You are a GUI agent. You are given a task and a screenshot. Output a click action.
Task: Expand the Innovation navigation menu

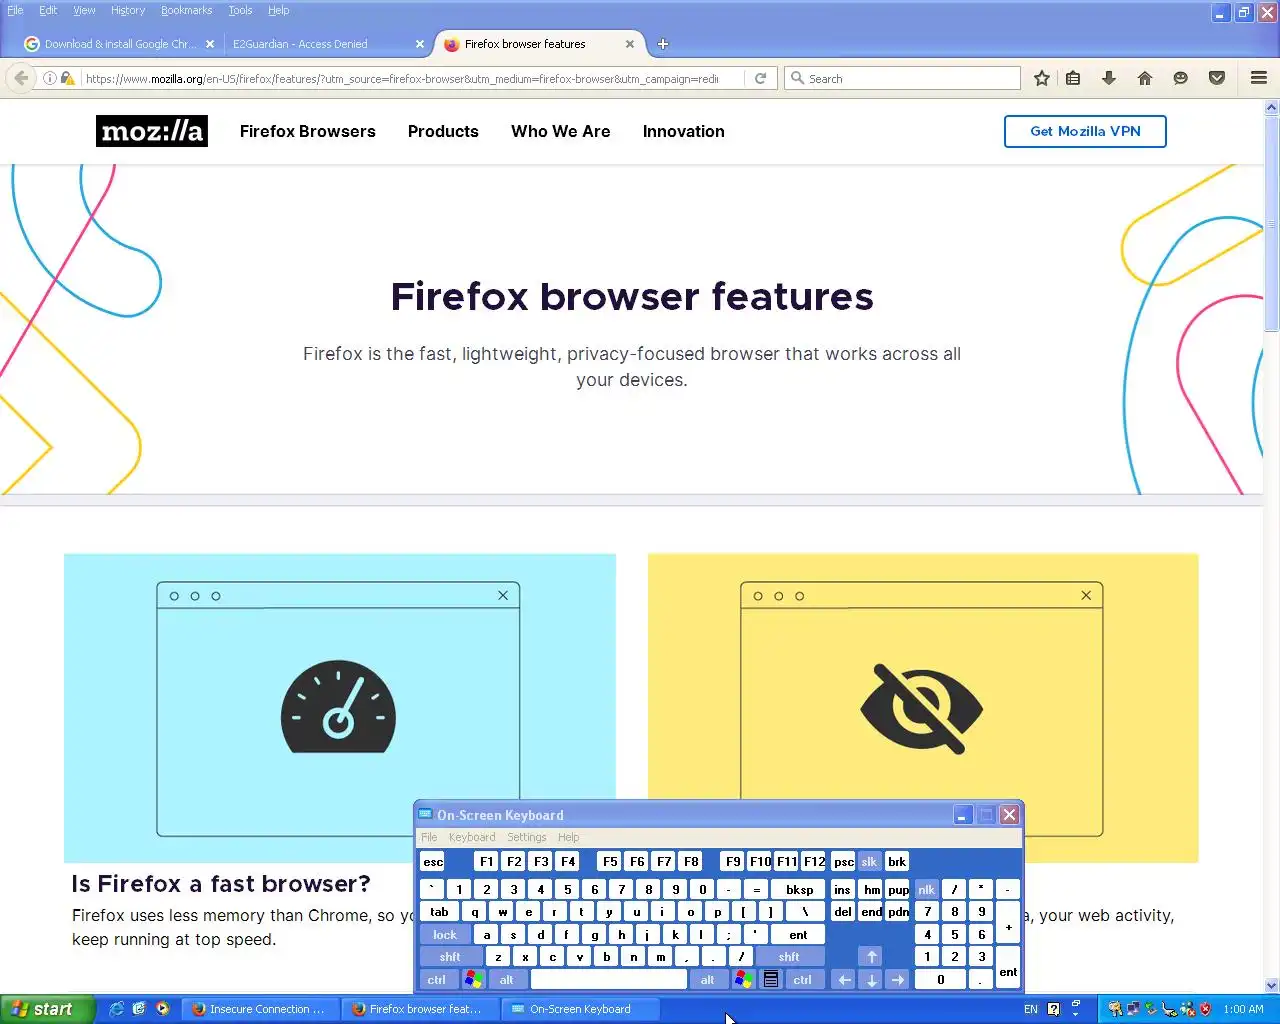coord(684,131)
